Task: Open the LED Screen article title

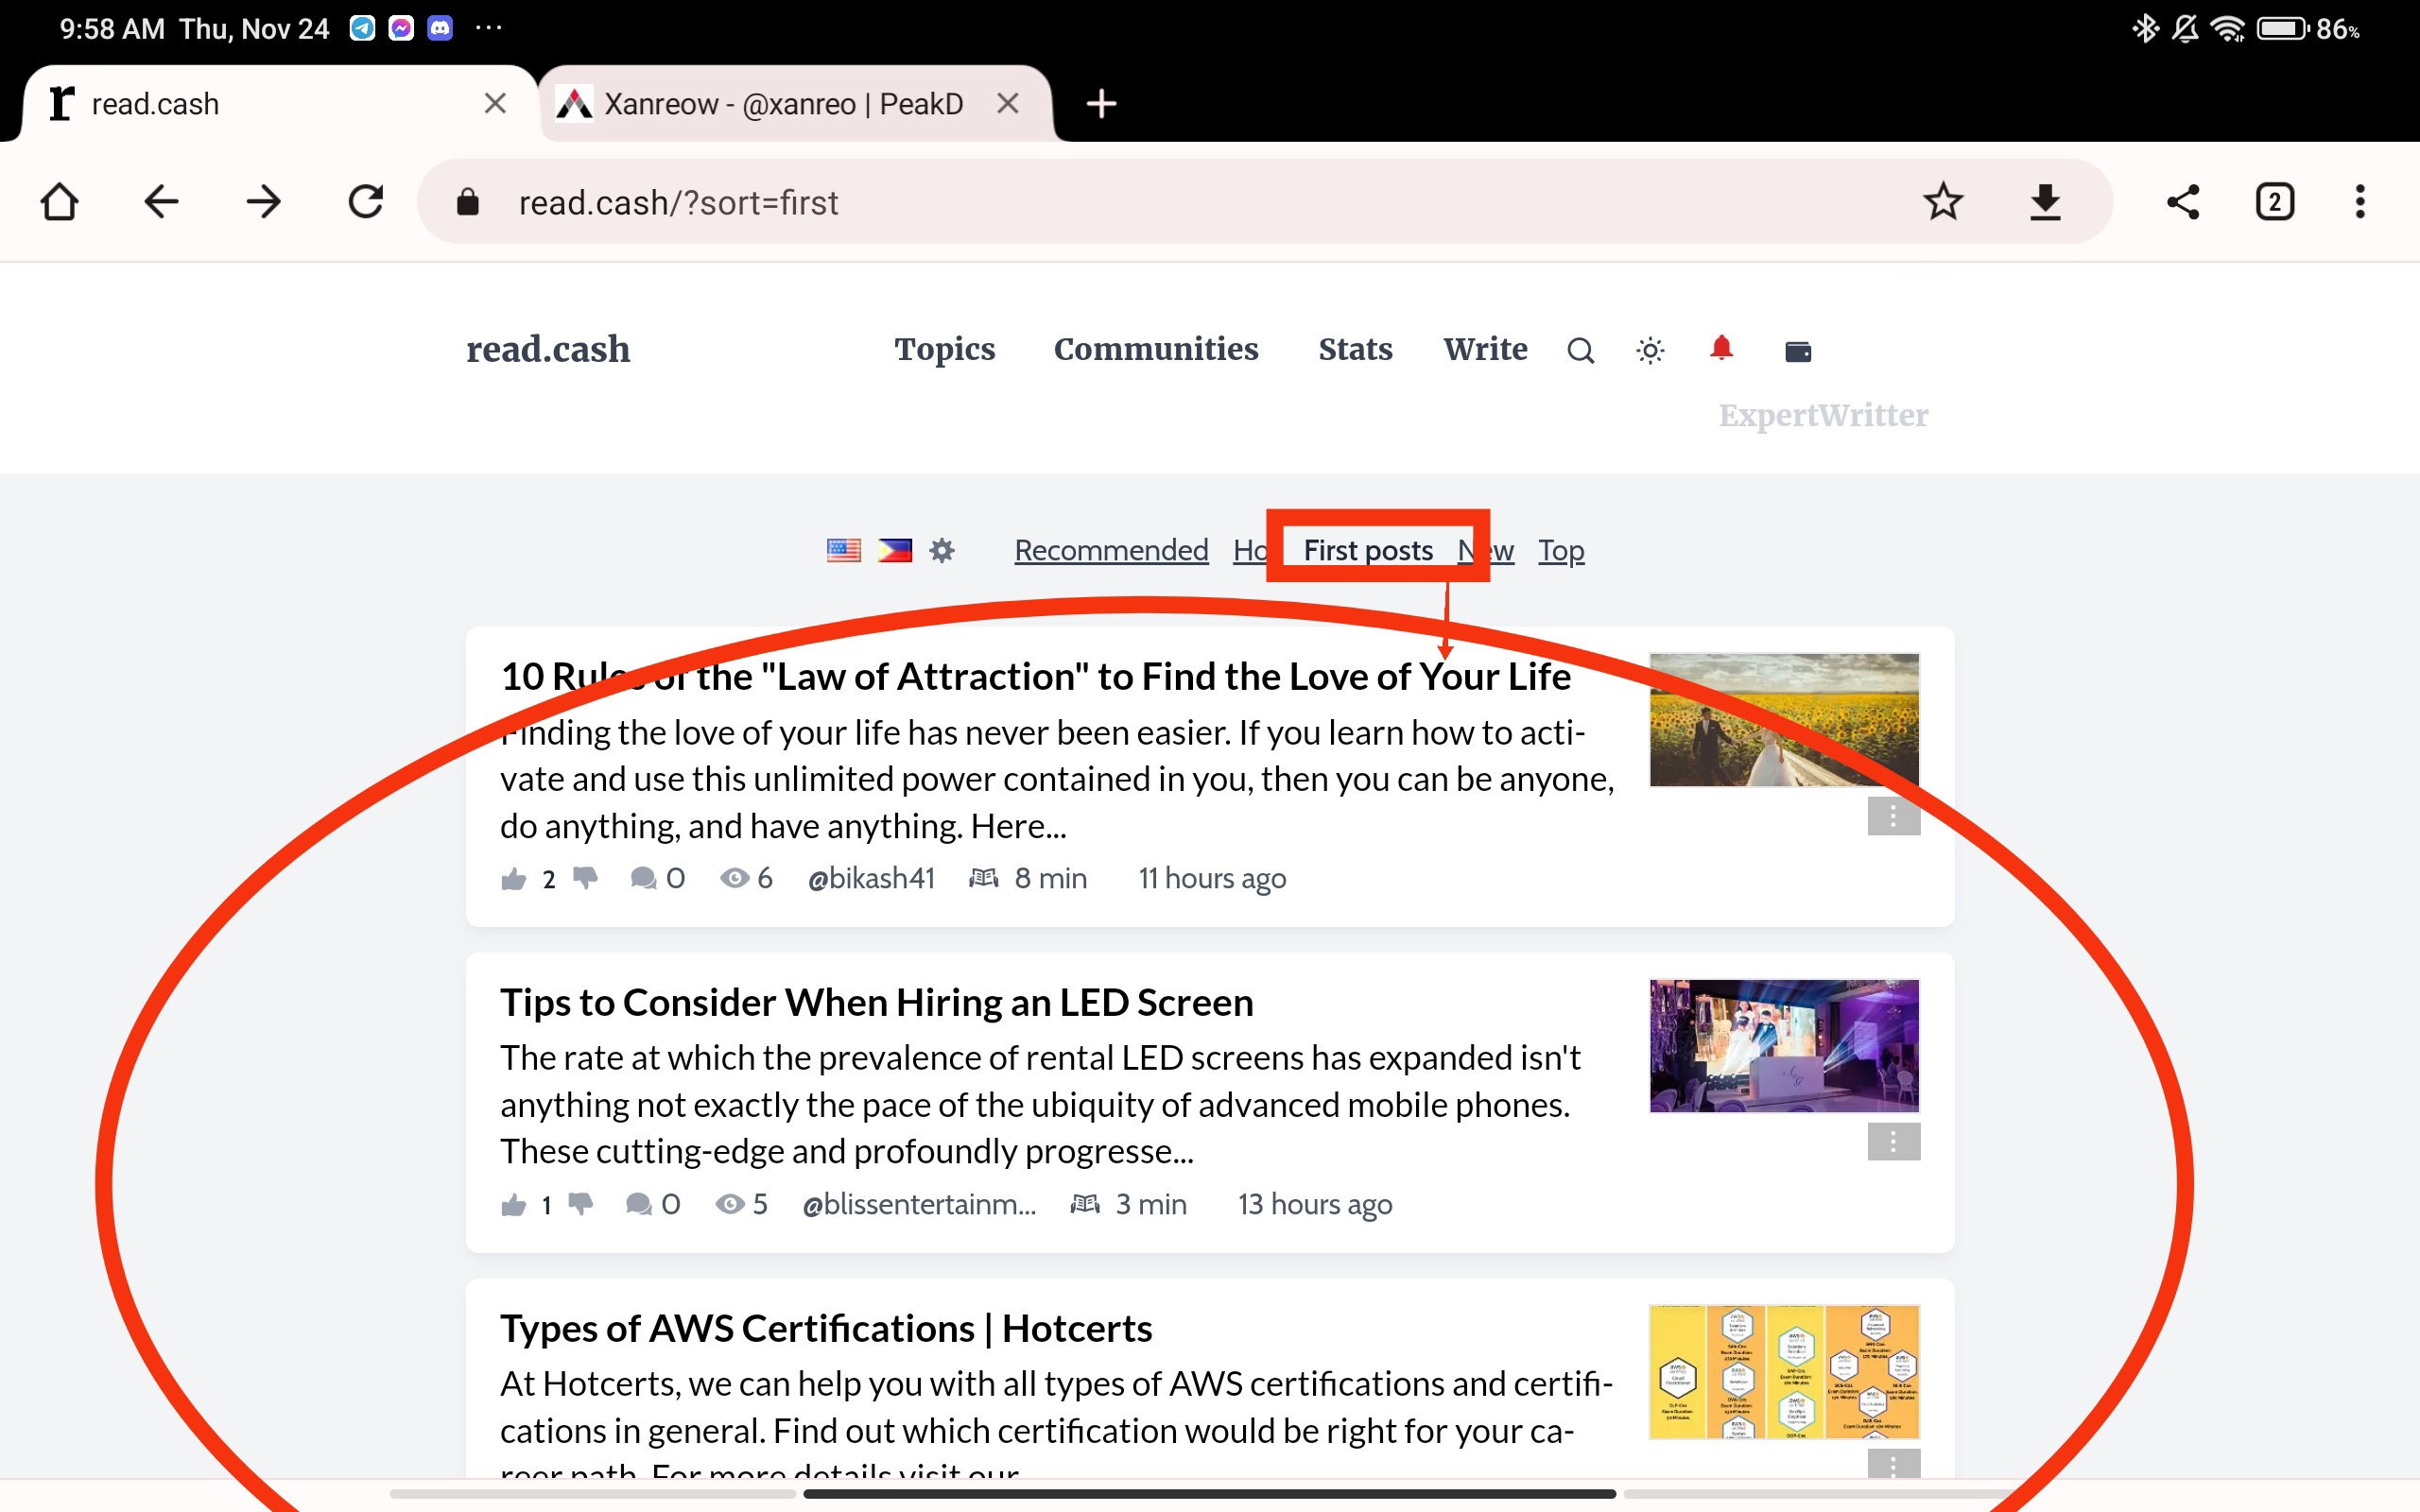Action: [876, 1002]
